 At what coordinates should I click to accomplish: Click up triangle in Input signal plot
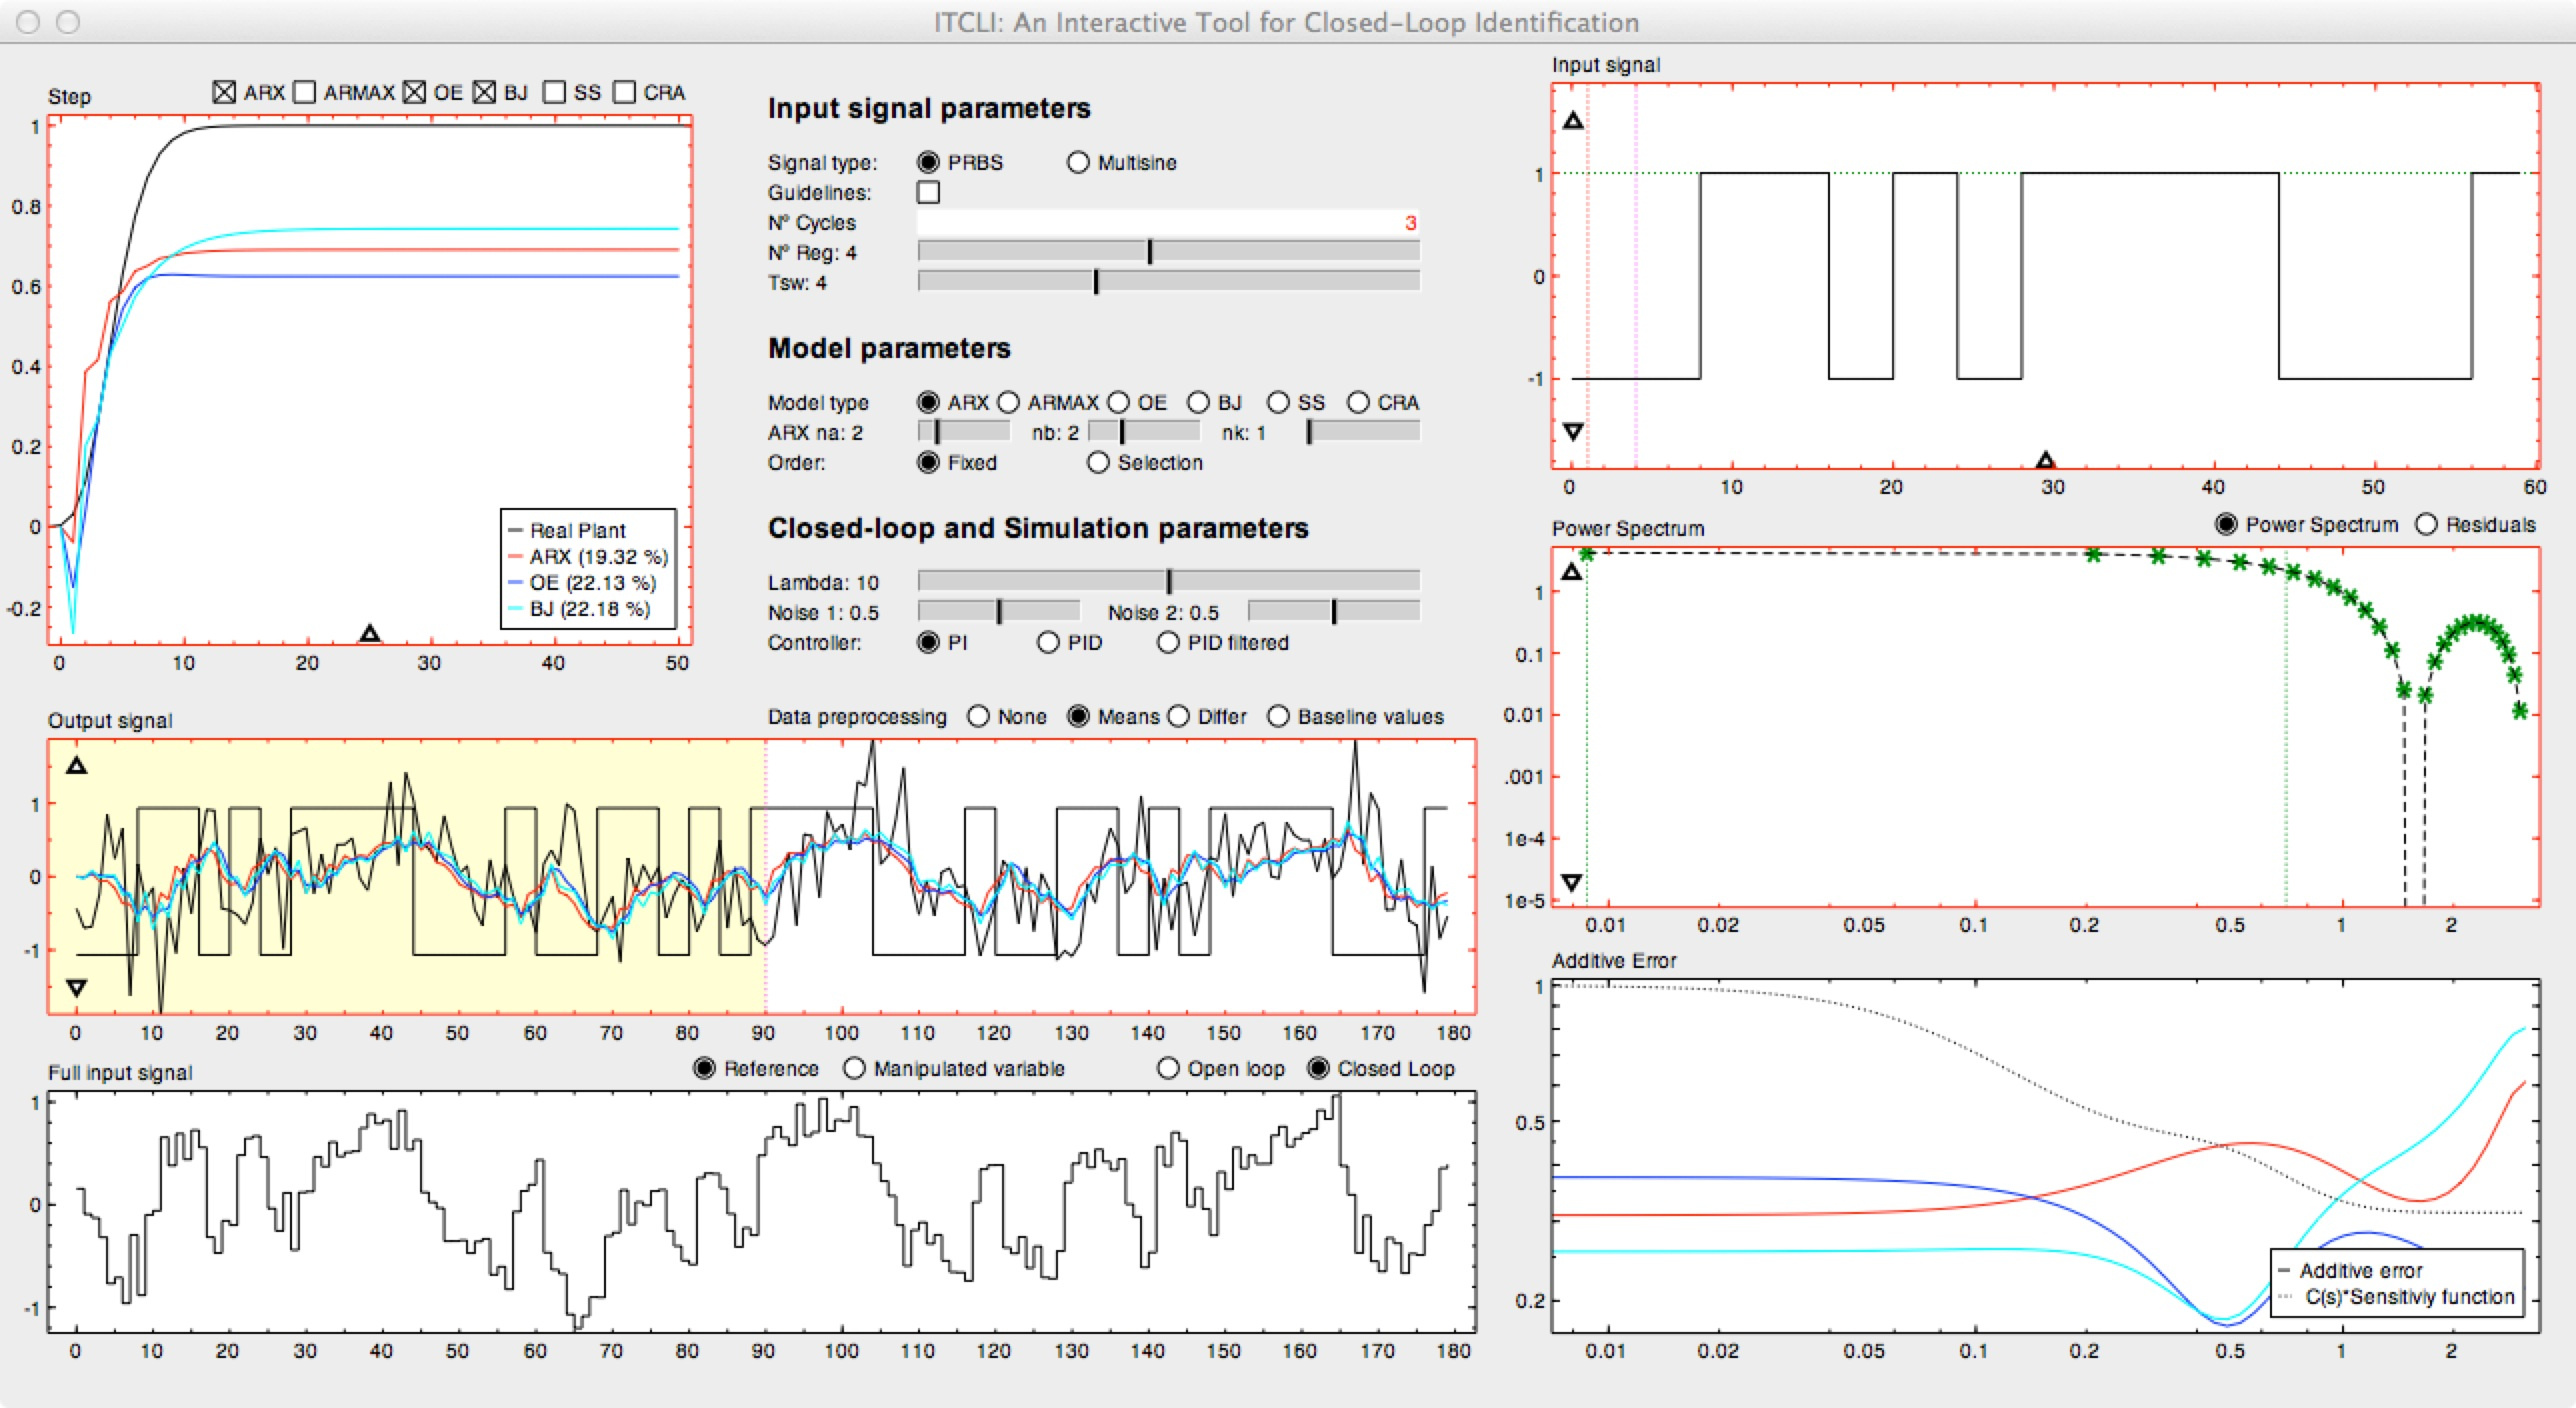click(x=1573, y=121)
